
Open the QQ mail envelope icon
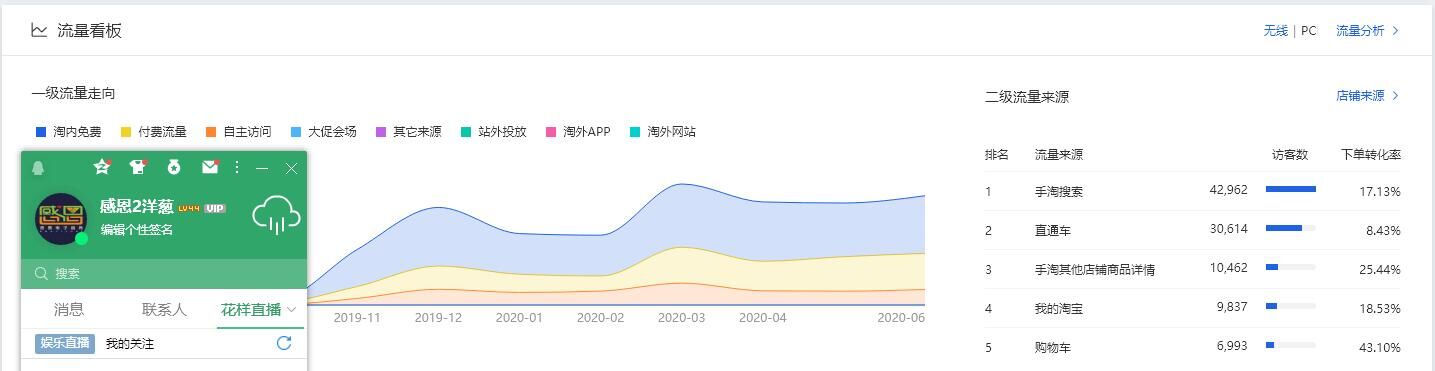coord(210,167)
